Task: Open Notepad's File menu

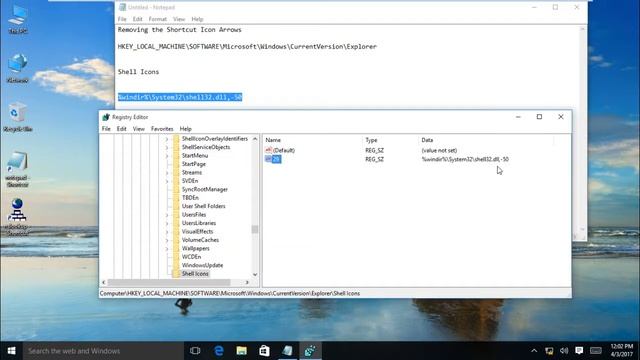Action: tap(122, 19)
